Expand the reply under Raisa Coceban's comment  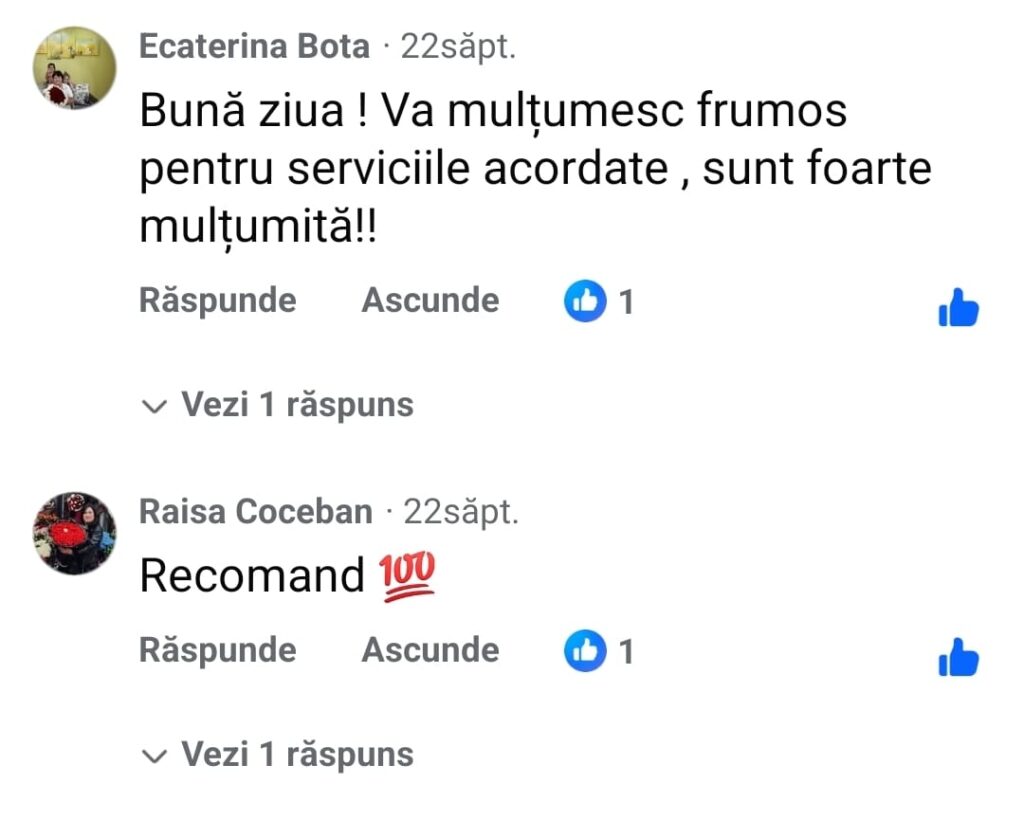pos(278,755)
